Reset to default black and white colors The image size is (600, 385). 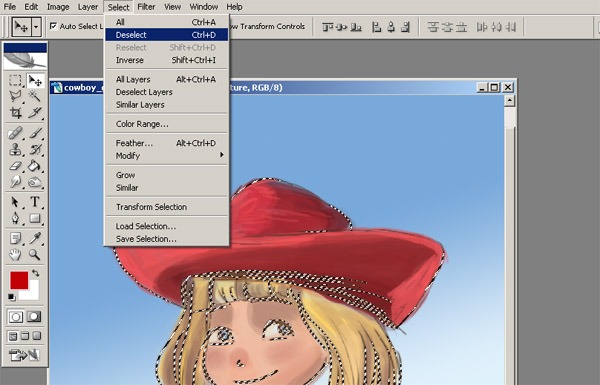point(11,297)
